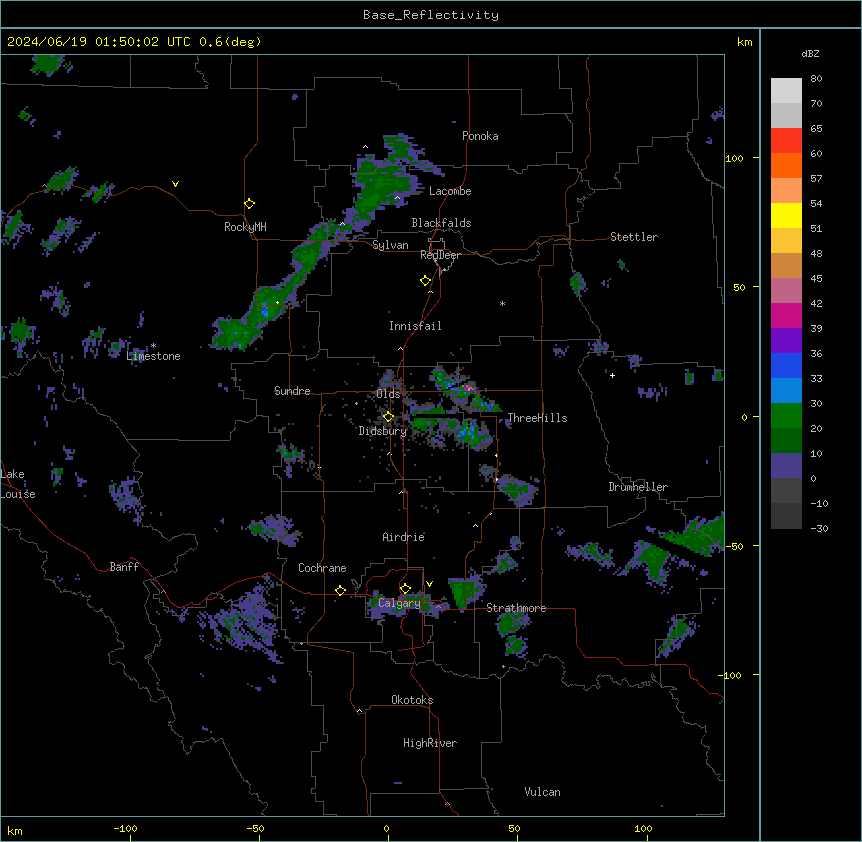Select the blue 33-36 dBZ legend swatch

(x=786, y=365)
